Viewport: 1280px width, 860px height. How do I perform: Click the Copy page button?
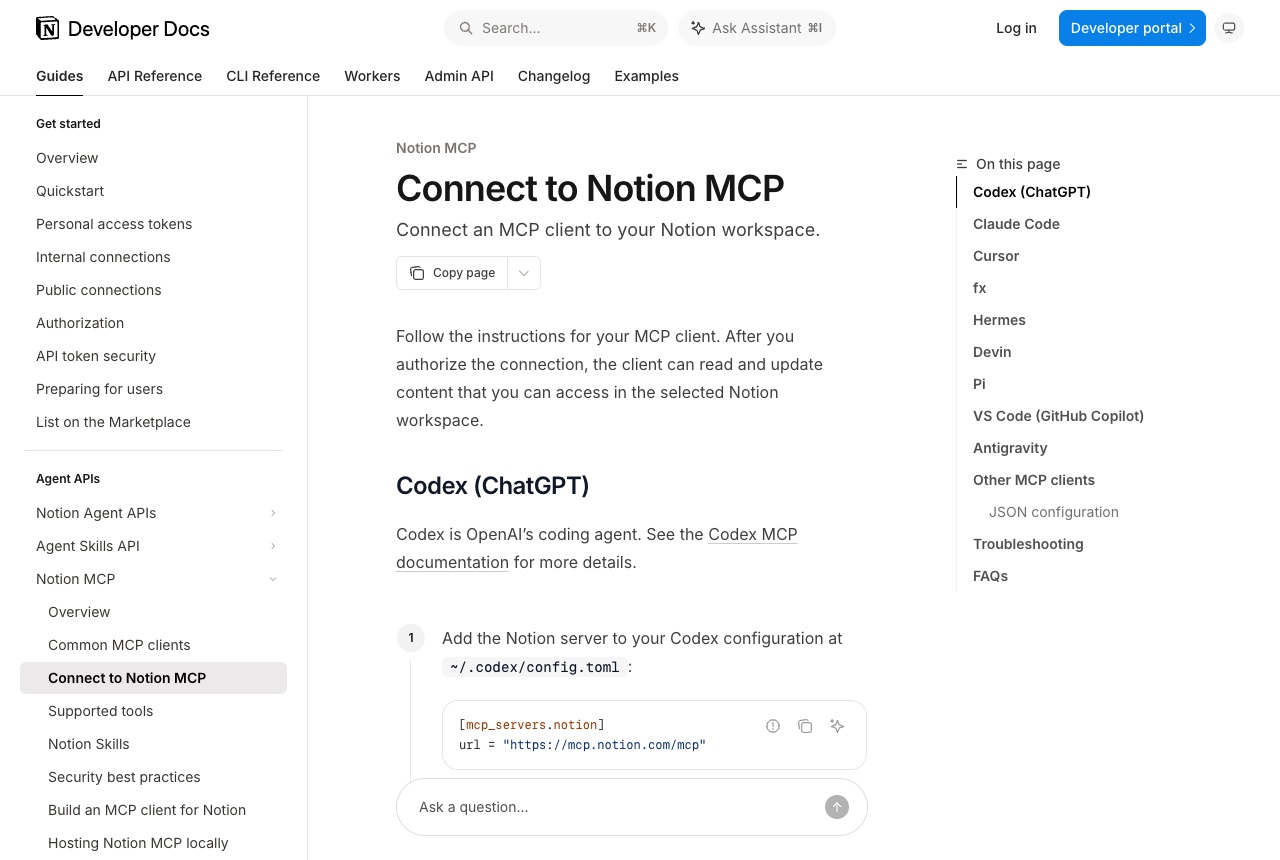point(452,273)
